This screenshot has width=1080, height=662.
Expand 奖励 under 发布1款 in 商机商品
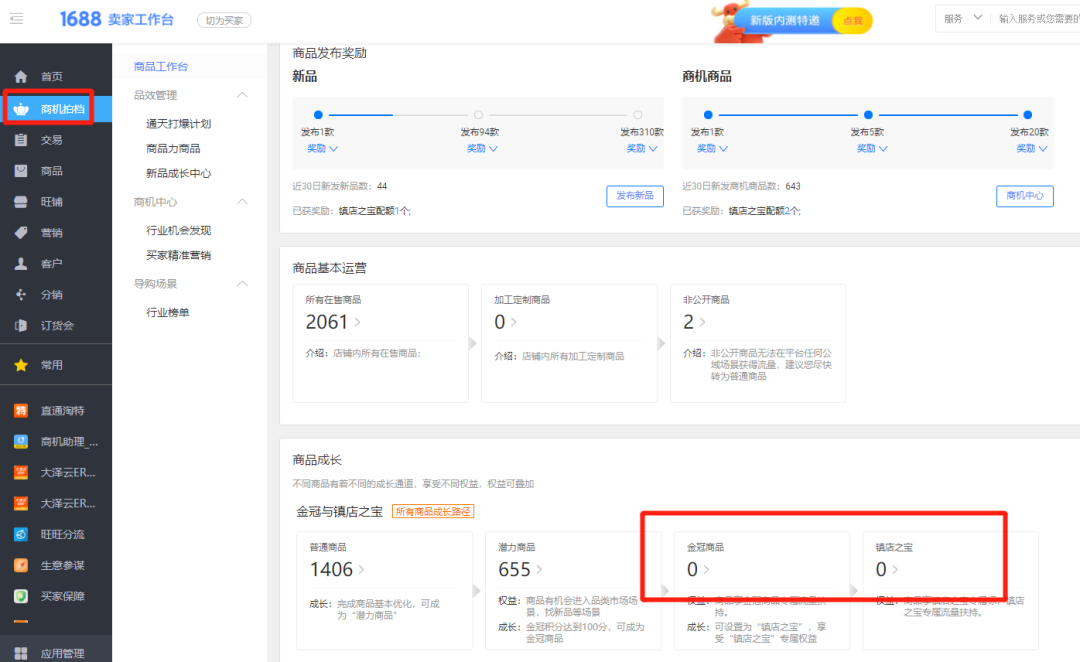click(x=712, y=149)
